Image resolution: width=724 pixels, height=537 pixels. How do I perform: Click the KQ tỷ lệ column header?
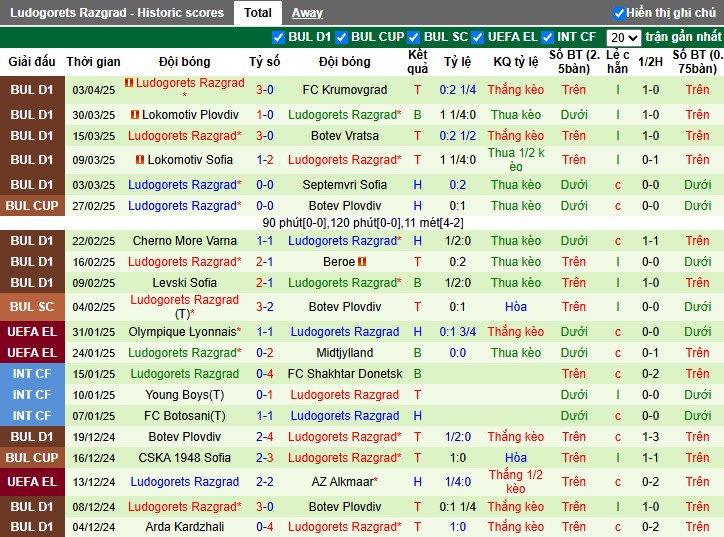coord(516,61)
